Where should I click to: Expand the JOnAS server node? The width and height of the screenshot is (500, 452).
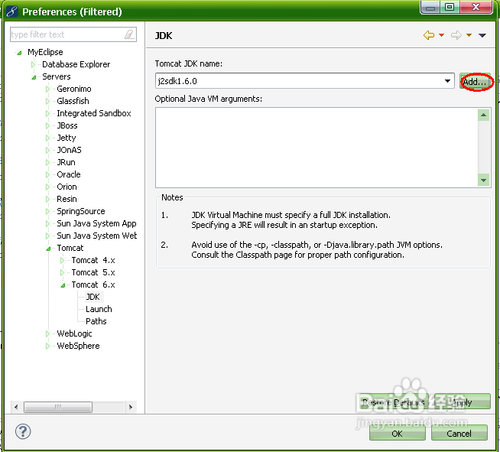pyautogui.click(x=48, y=150)
